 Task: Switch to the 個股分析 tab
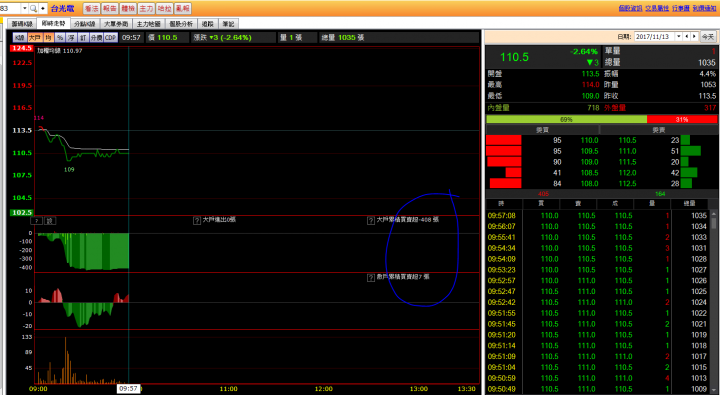coord(181,24)
